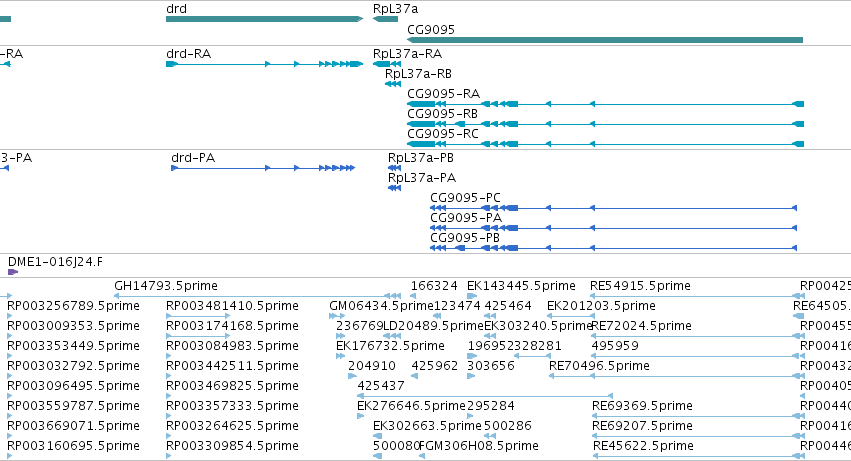Select the RP003469825.5prime EST label
This screenshot has width=851, height=461.
[x=232, y=386]
